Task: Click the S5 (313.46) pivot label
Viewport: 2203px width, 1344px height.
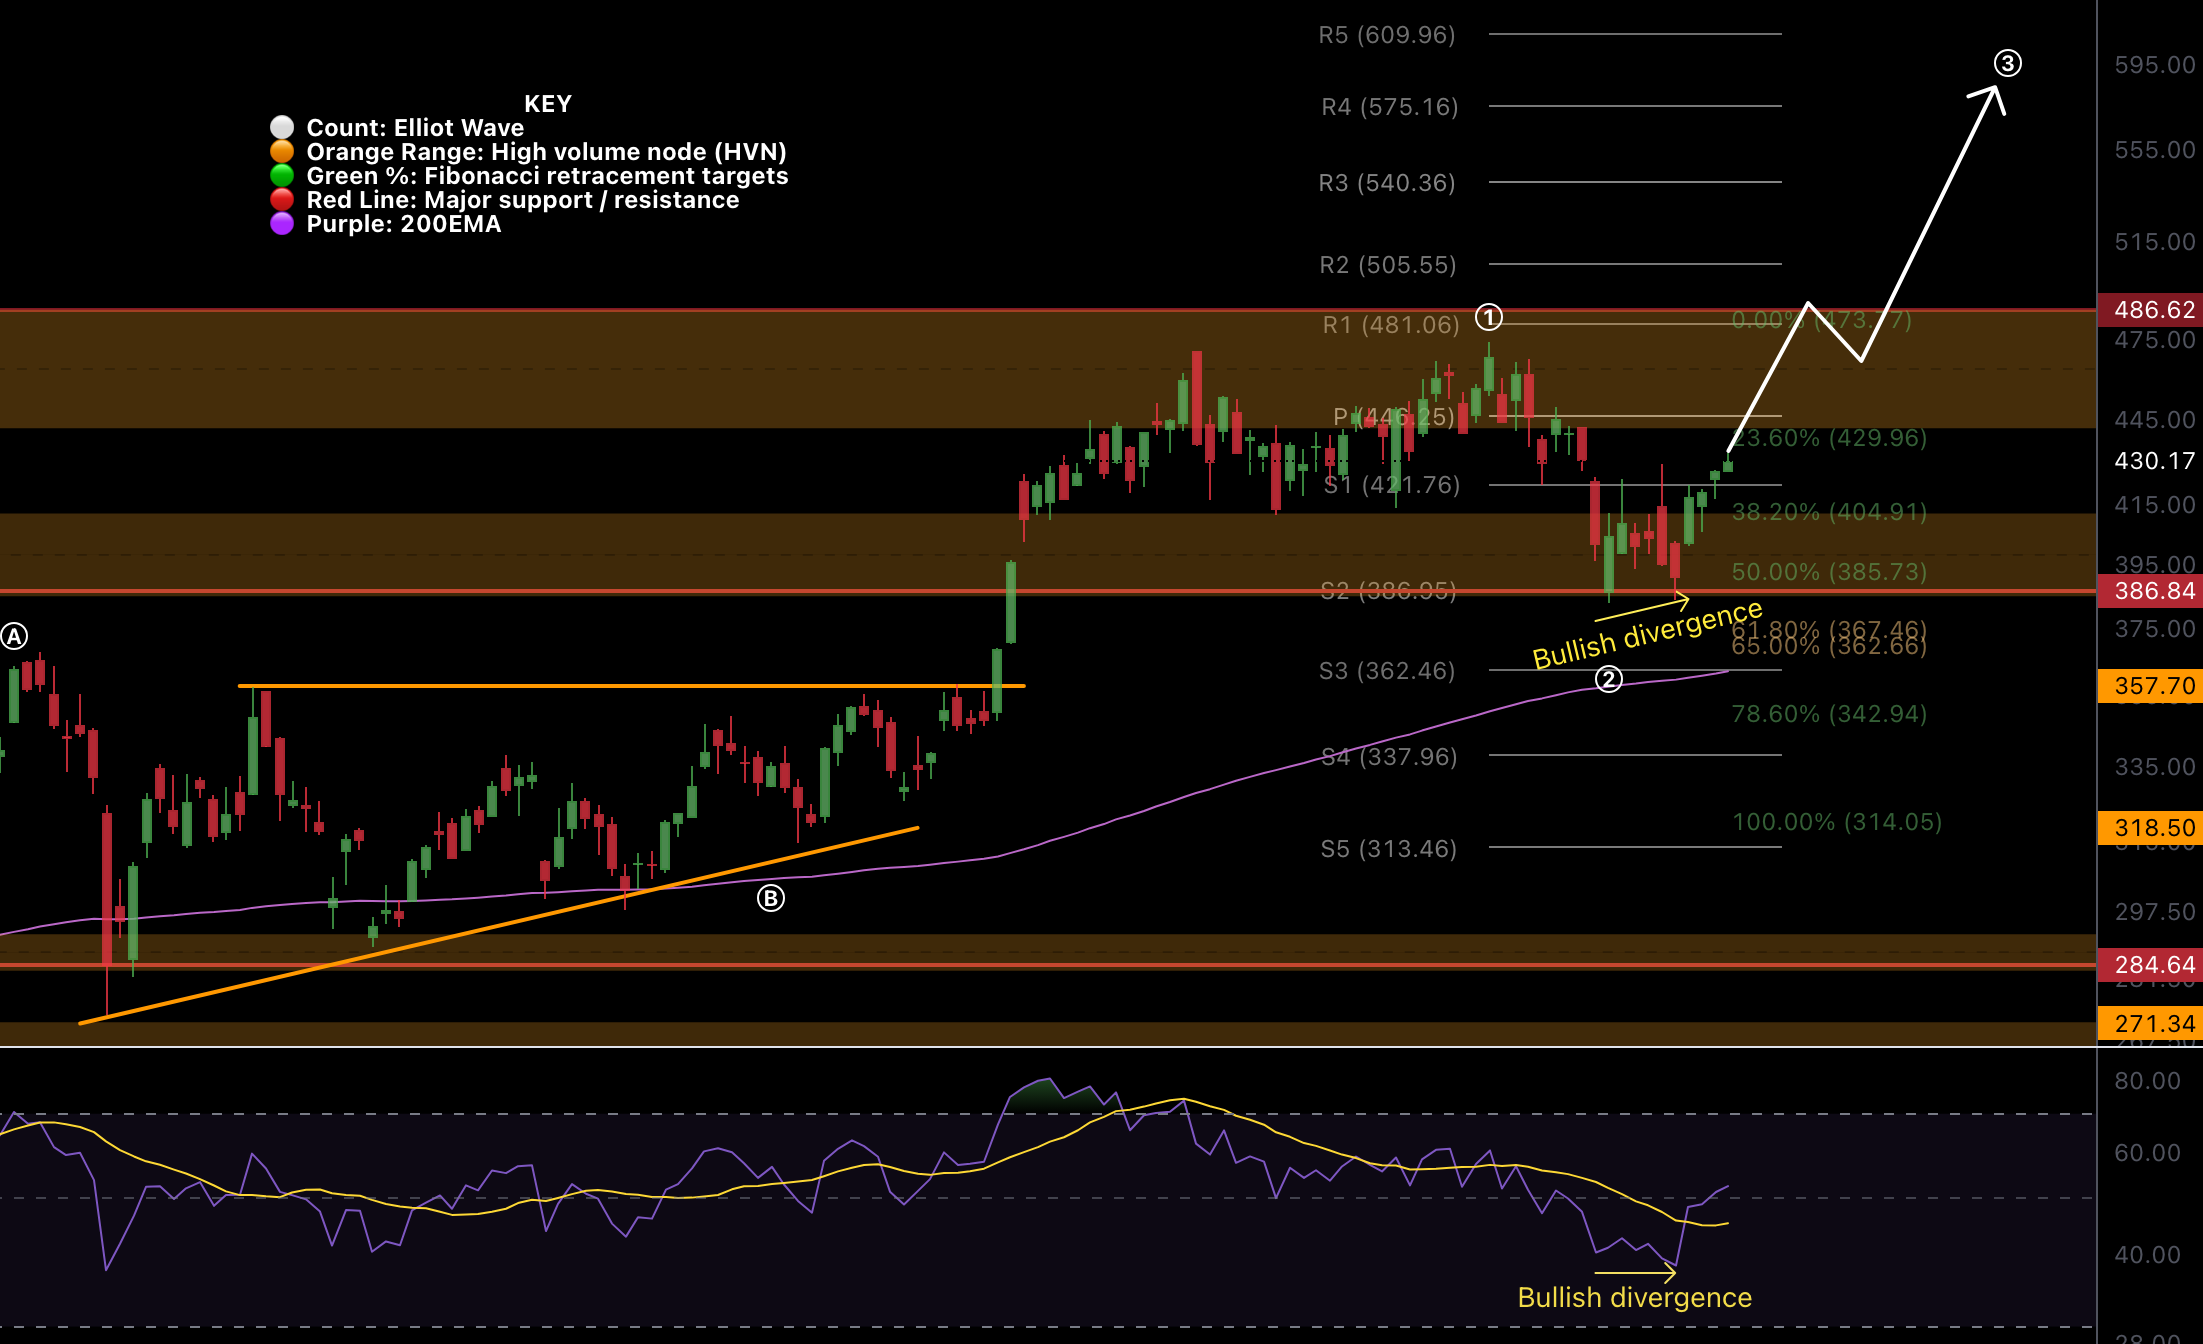Action: [1388, 848]
